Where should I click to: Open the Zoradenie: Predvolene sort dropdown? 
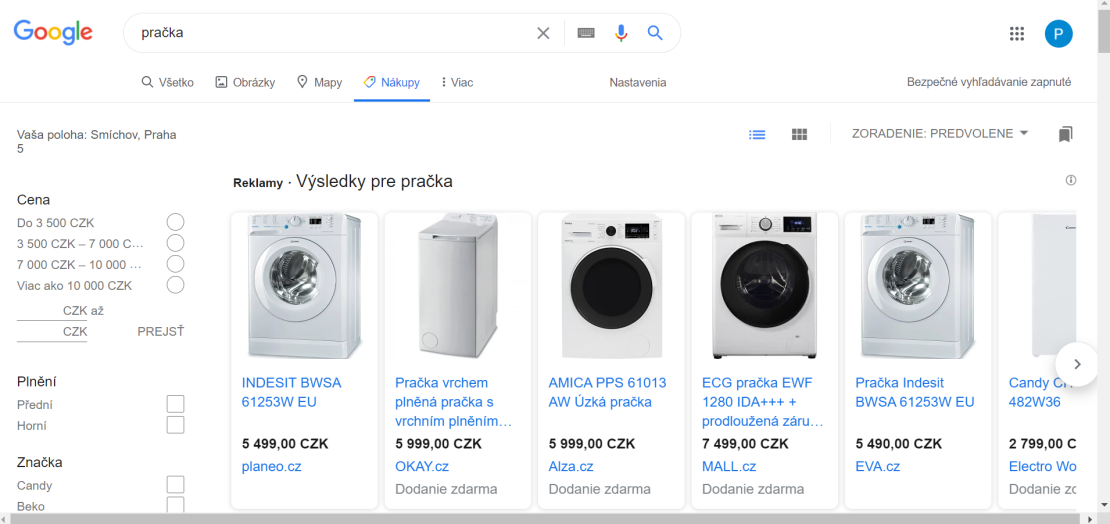(x=939, y=133)
